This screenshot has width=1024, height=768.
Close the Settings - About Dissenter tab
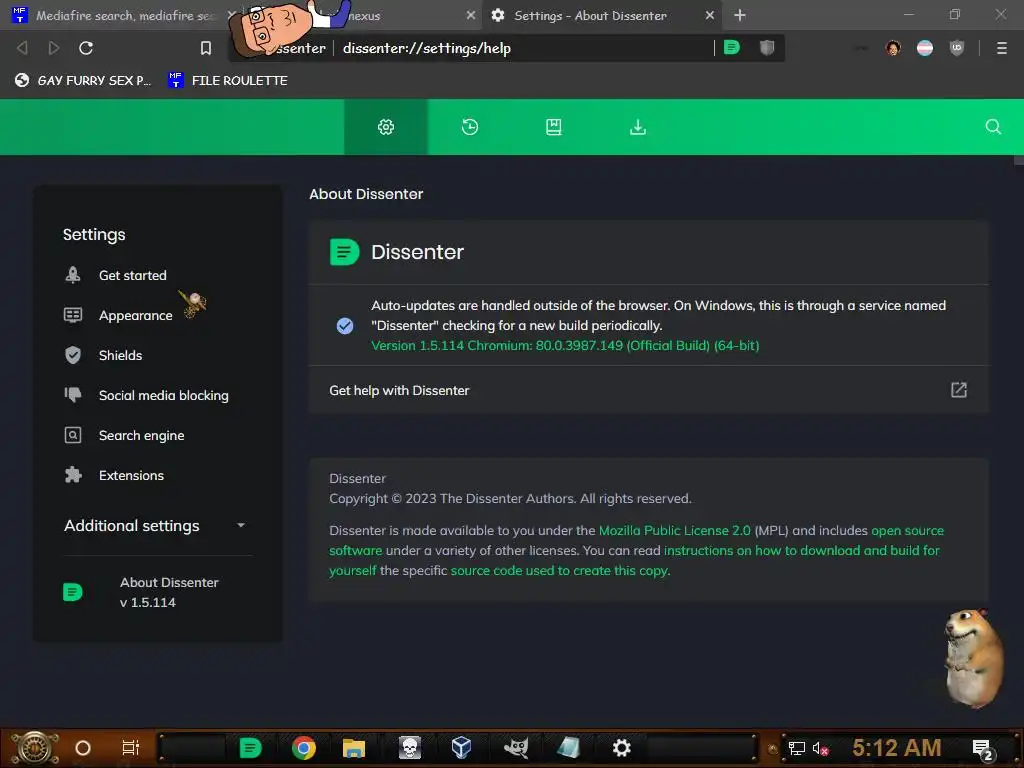click(710, 15)
